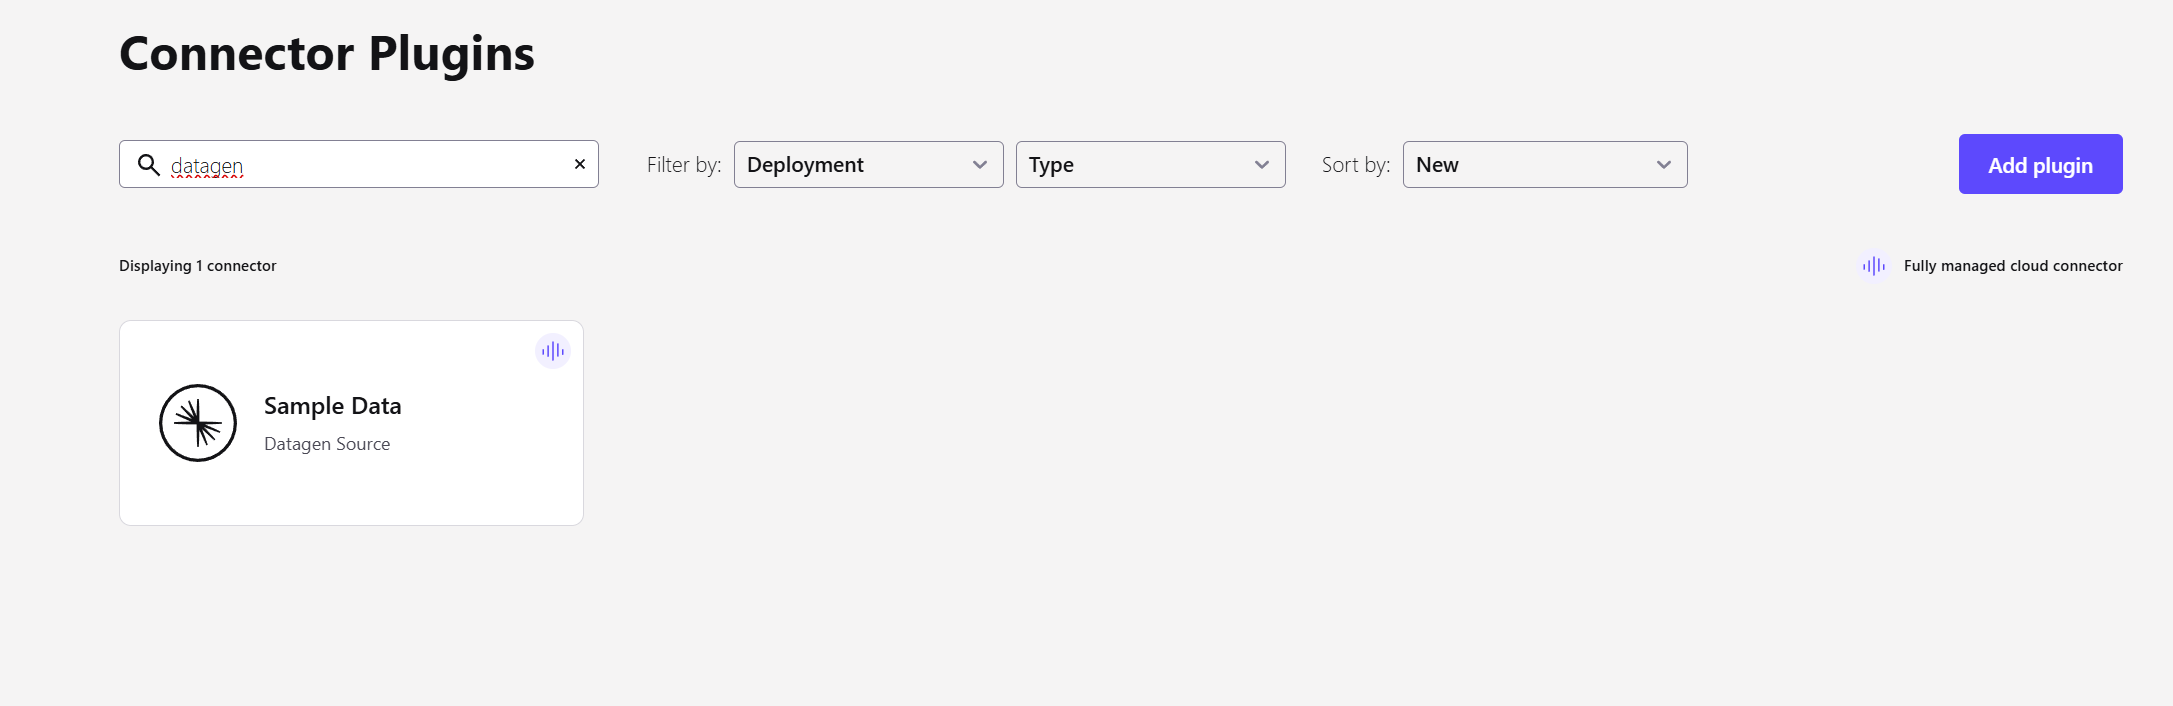Click the Type dropdown chevron arrow
This screenshot has width=2173, height=706.
click(1262, 165)
